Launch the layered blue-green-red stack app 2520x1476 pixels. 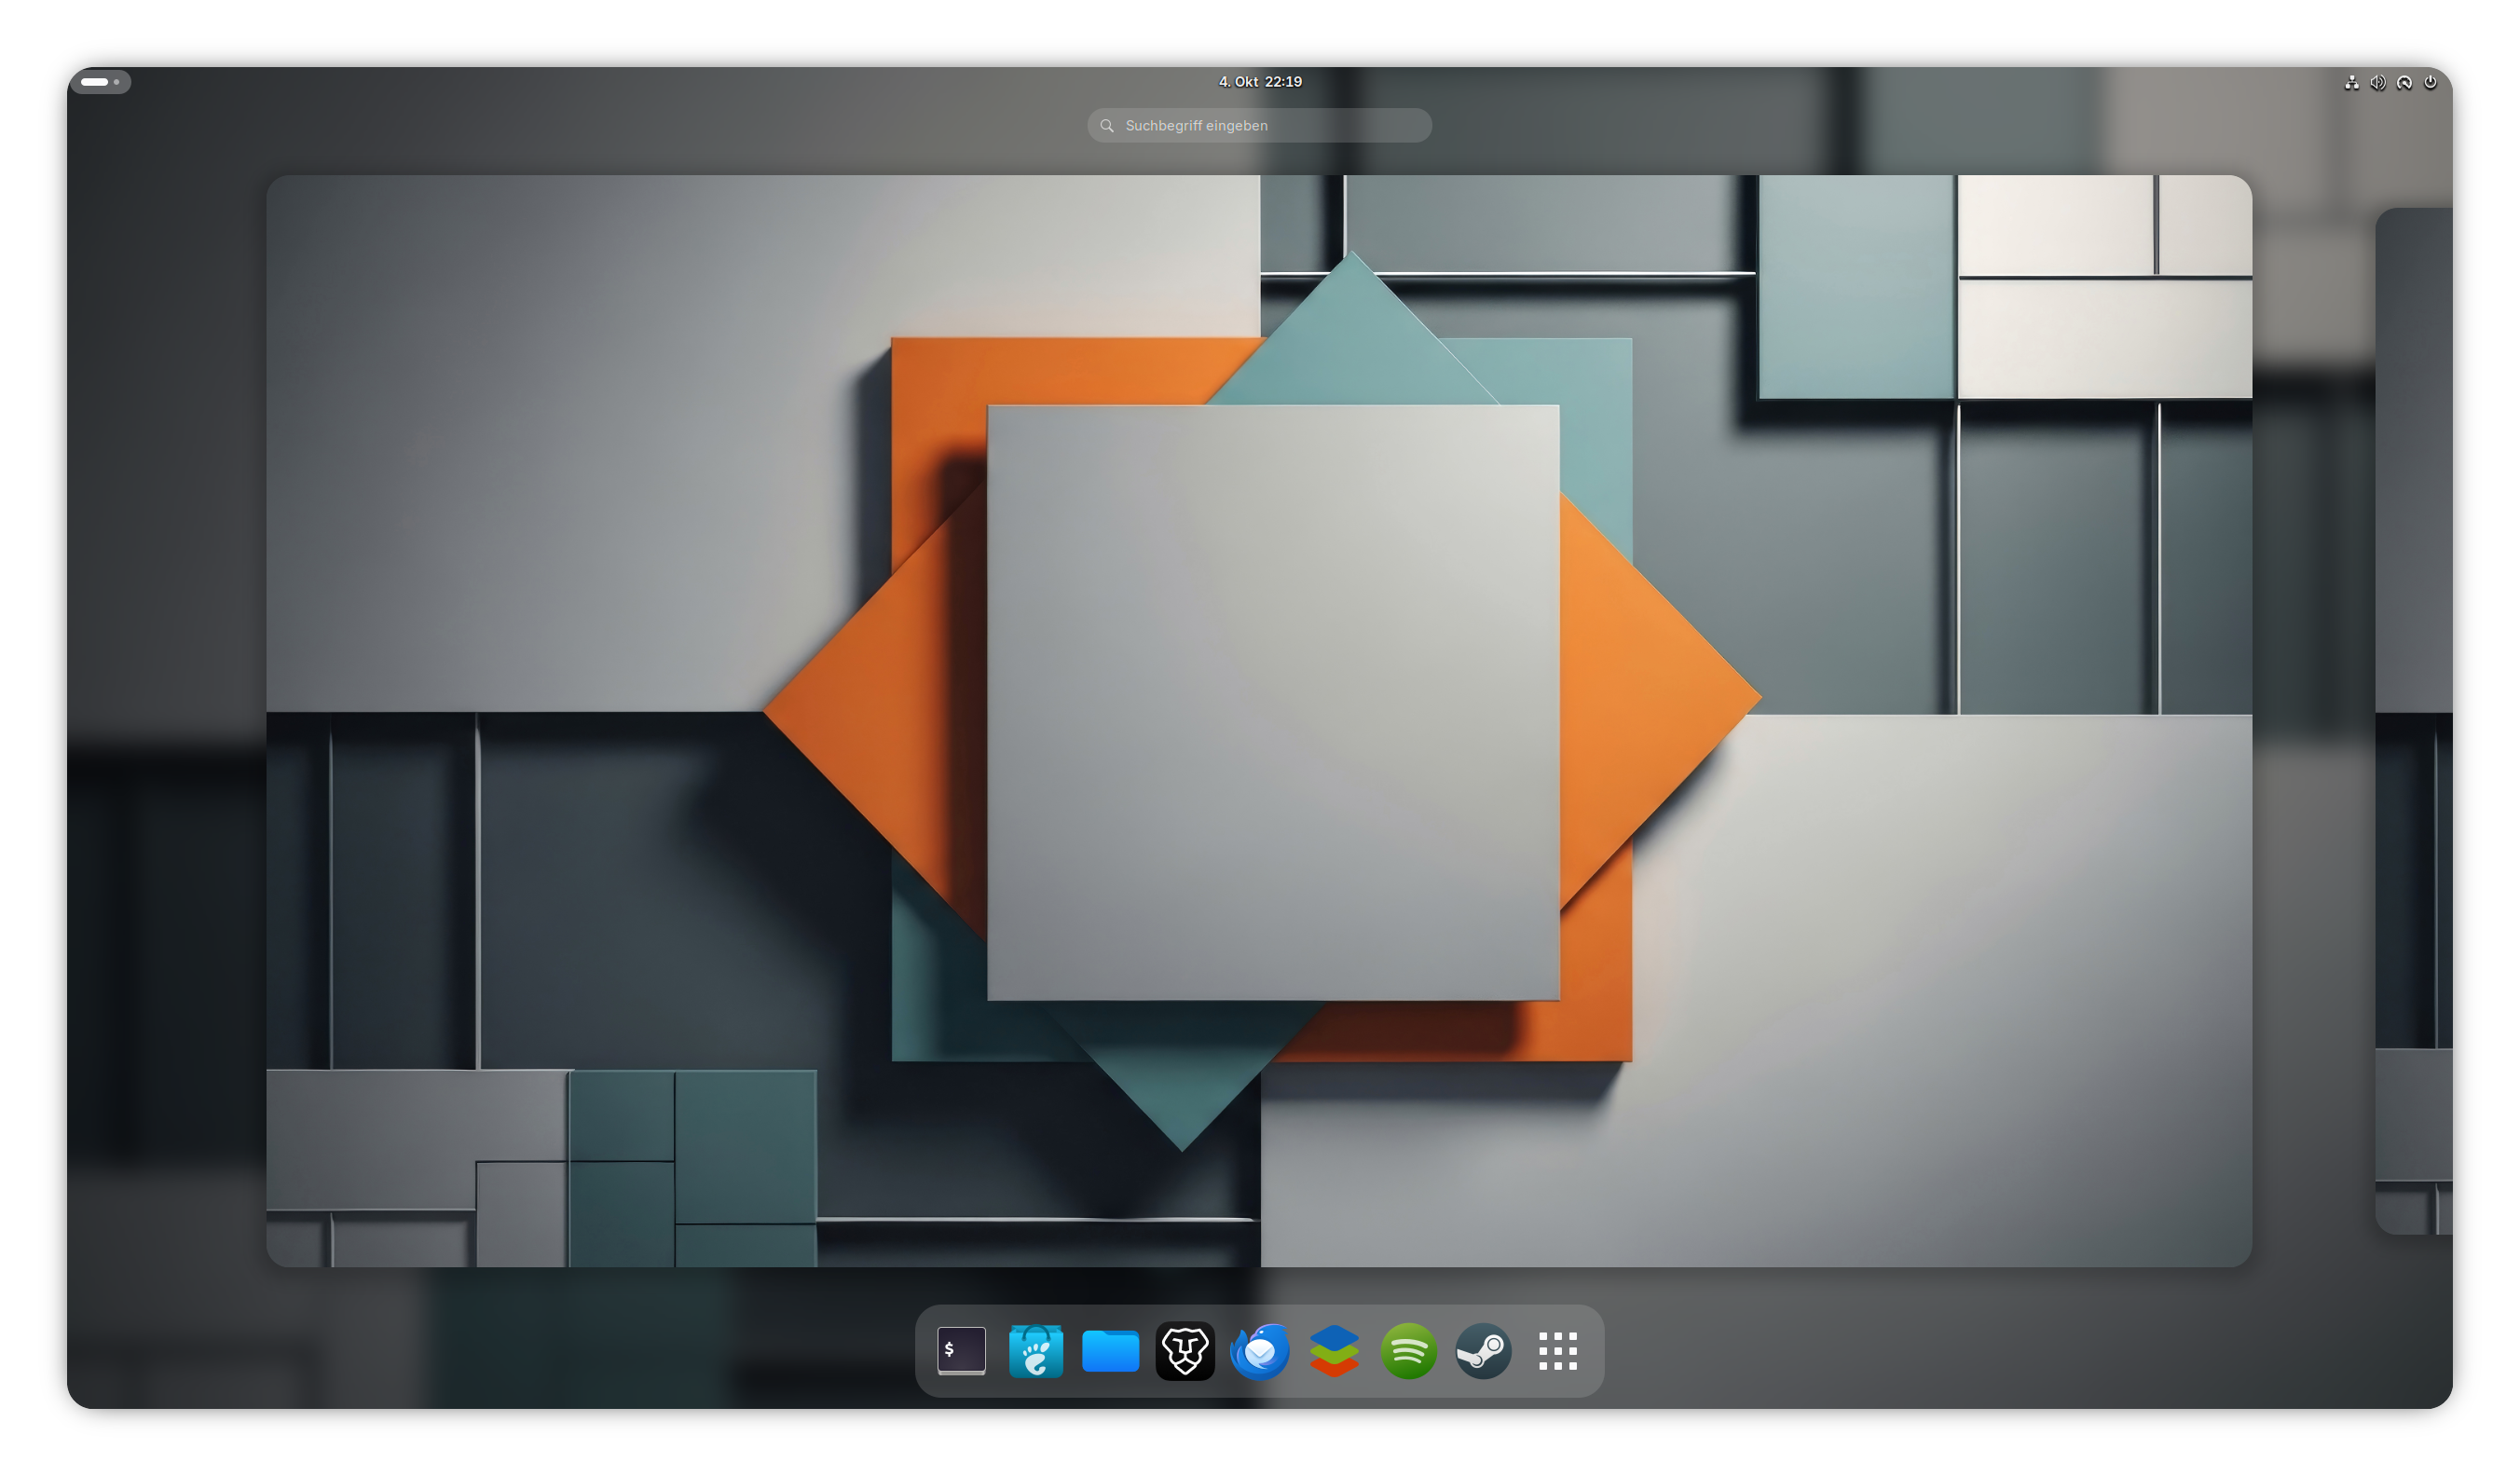(1334, 1351)
